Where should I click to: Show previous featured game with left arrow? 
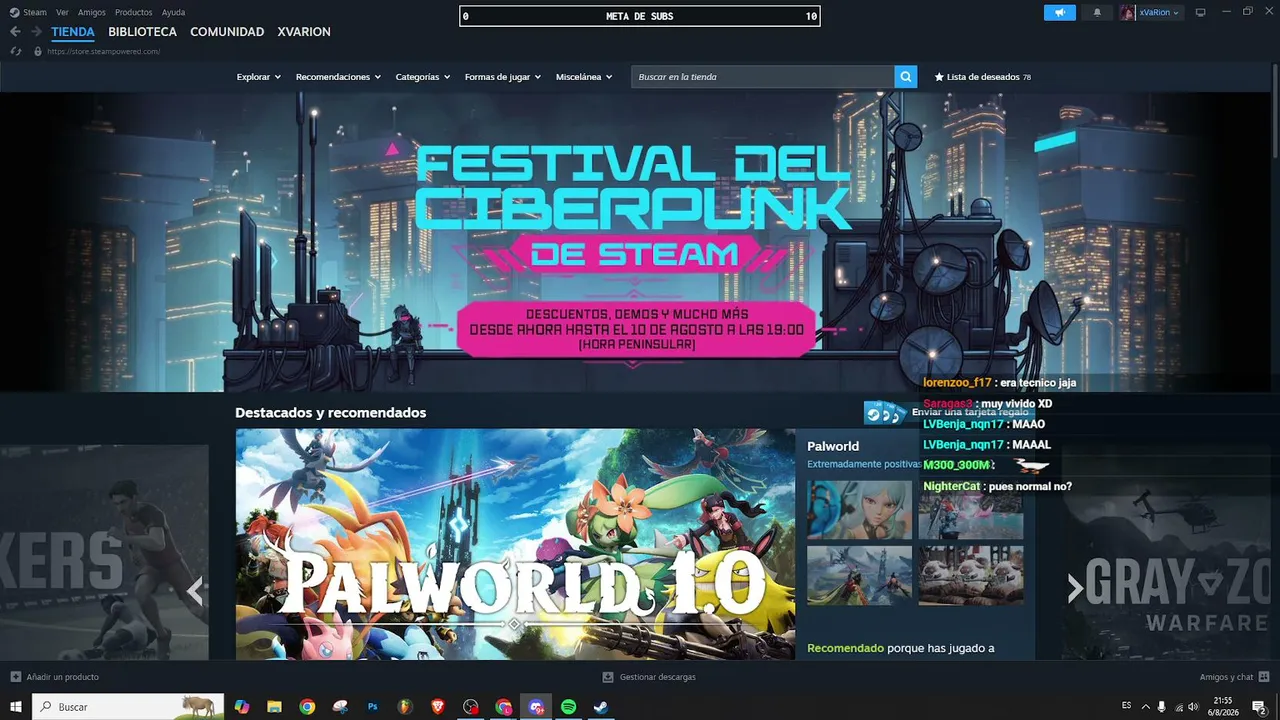195,590
